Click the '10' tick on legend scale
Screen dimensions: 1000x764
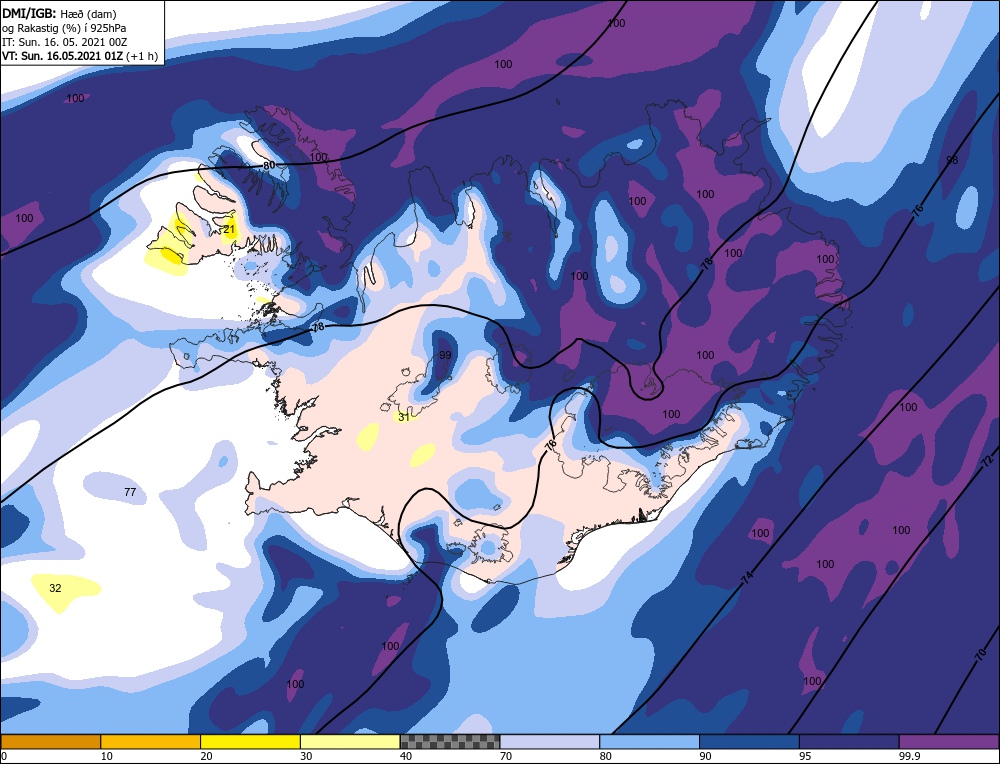(106, 756)
